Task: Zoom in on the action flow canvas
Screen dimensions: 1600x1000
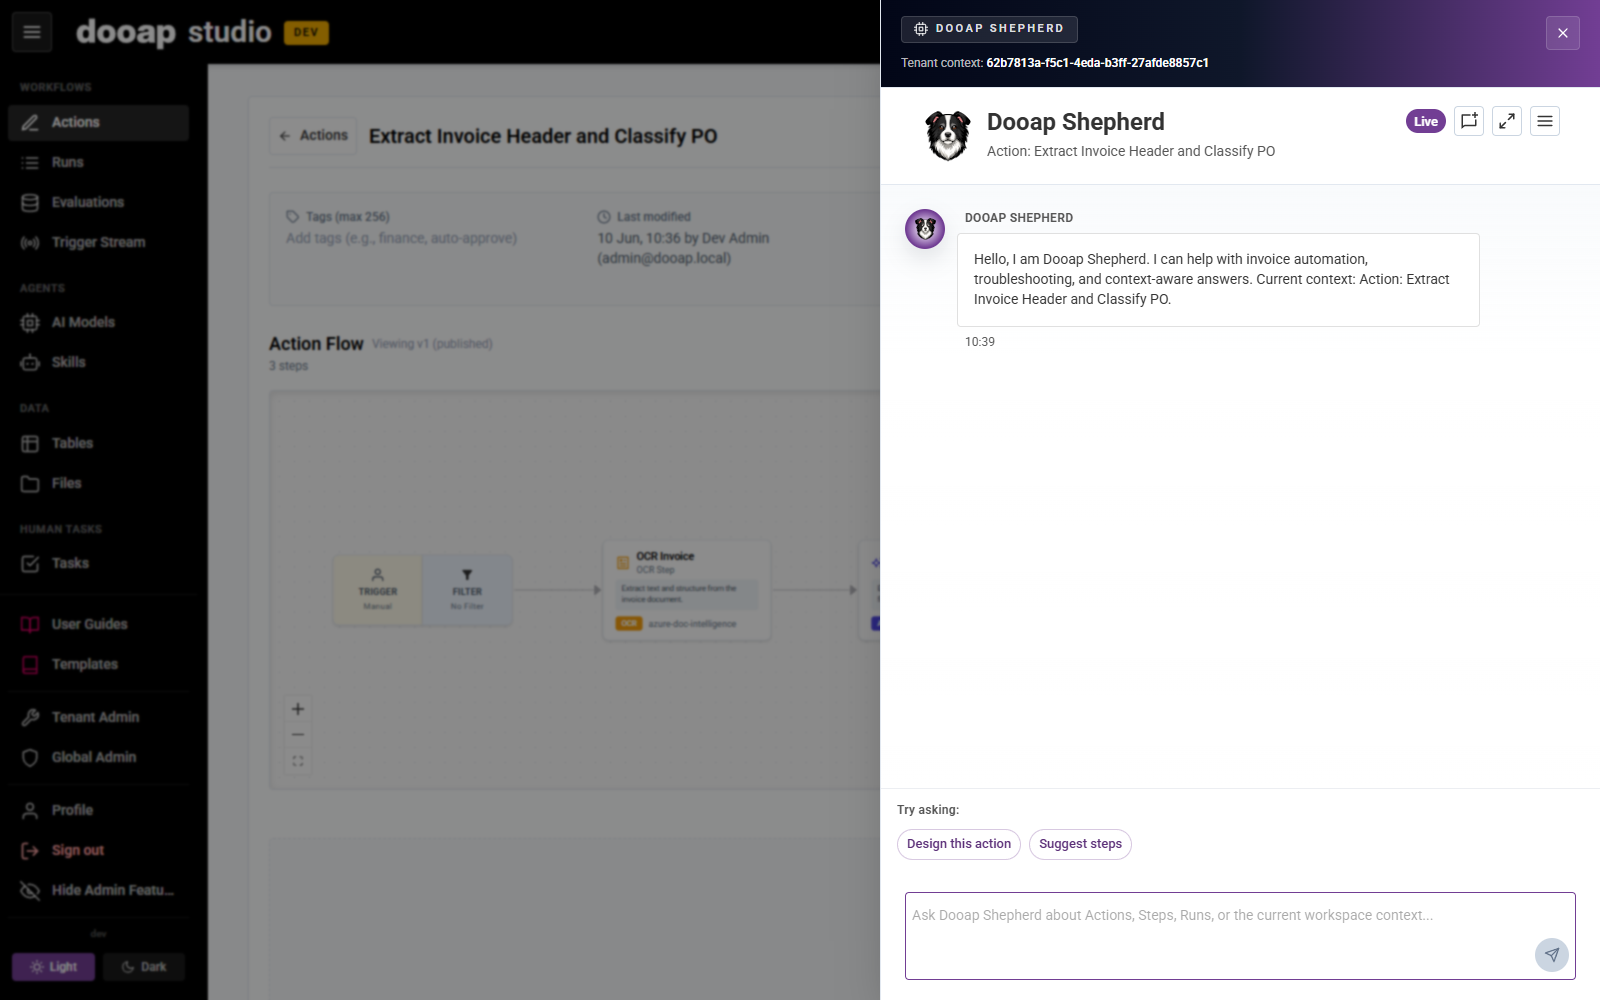Action: coord(298,709)
